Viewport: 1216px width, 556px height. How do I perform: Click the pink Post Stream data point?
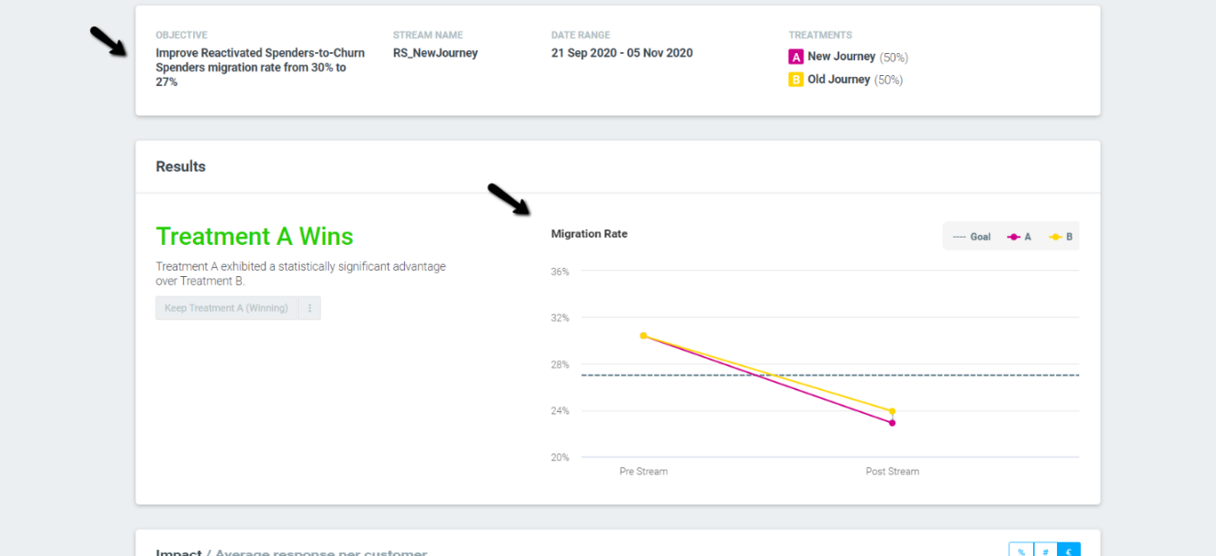point(892,423)
